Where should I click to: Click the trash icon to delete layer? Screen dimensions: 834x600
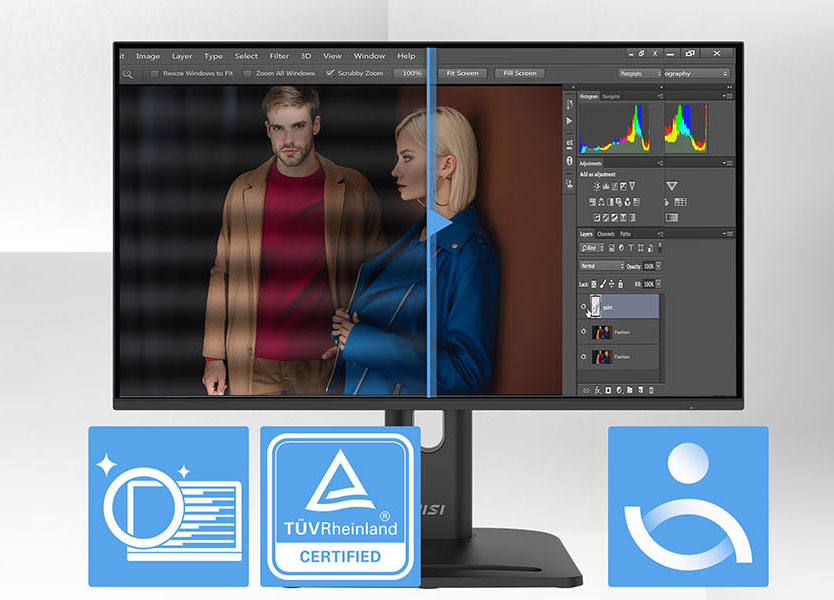651,390
